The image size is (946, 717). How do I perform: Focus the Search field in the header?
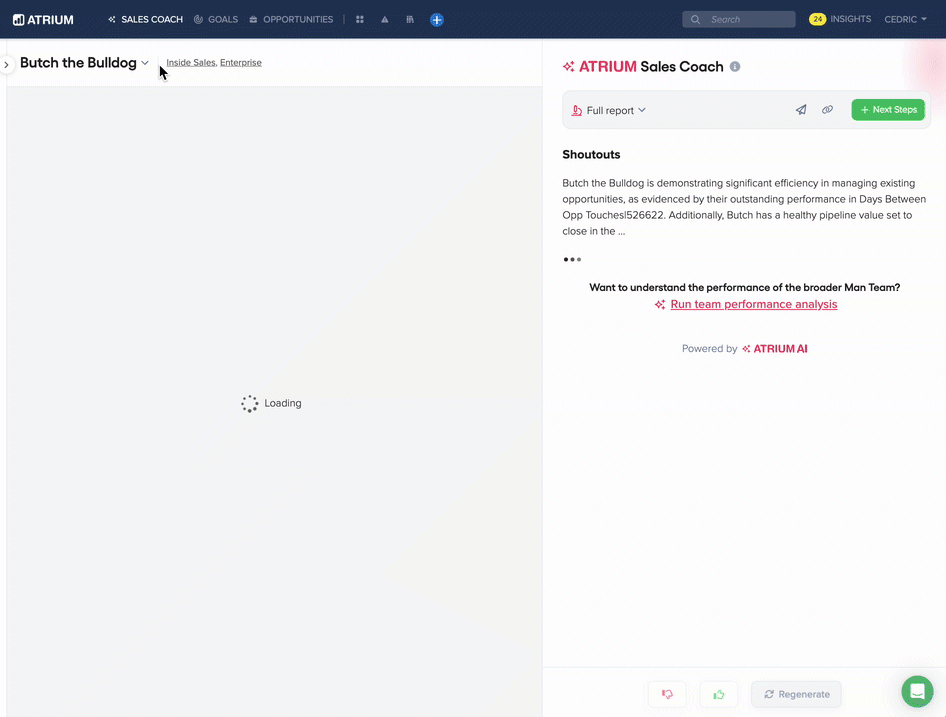coord(739,19)
